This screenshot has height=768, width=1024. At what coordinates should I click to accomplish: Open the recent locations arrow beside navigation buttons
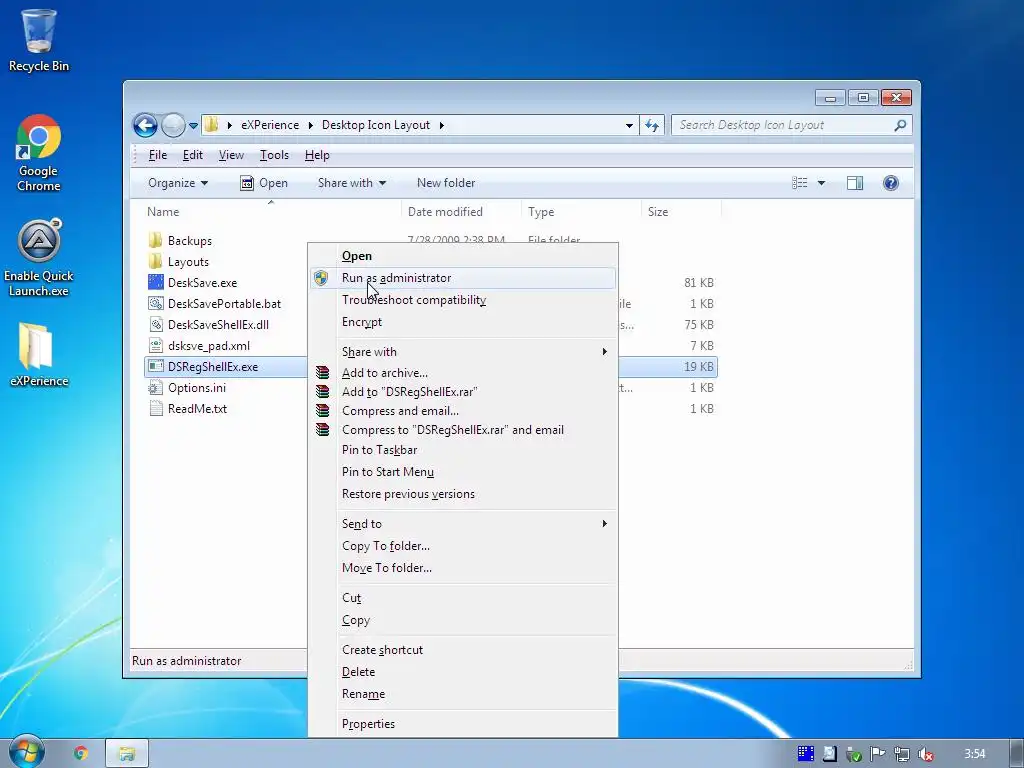point(193,125)
